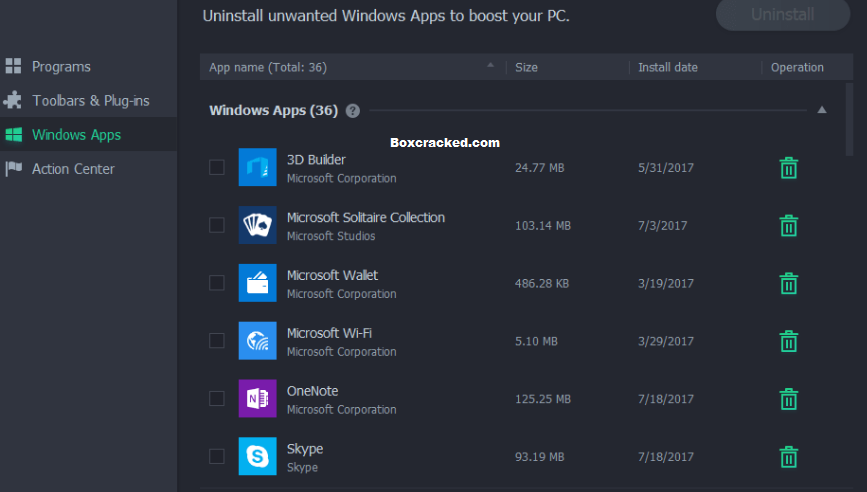Select Windows Apps in the sidebar
Image resolution: width=867 pixels, height=492 pixels.
coord(88,134)
